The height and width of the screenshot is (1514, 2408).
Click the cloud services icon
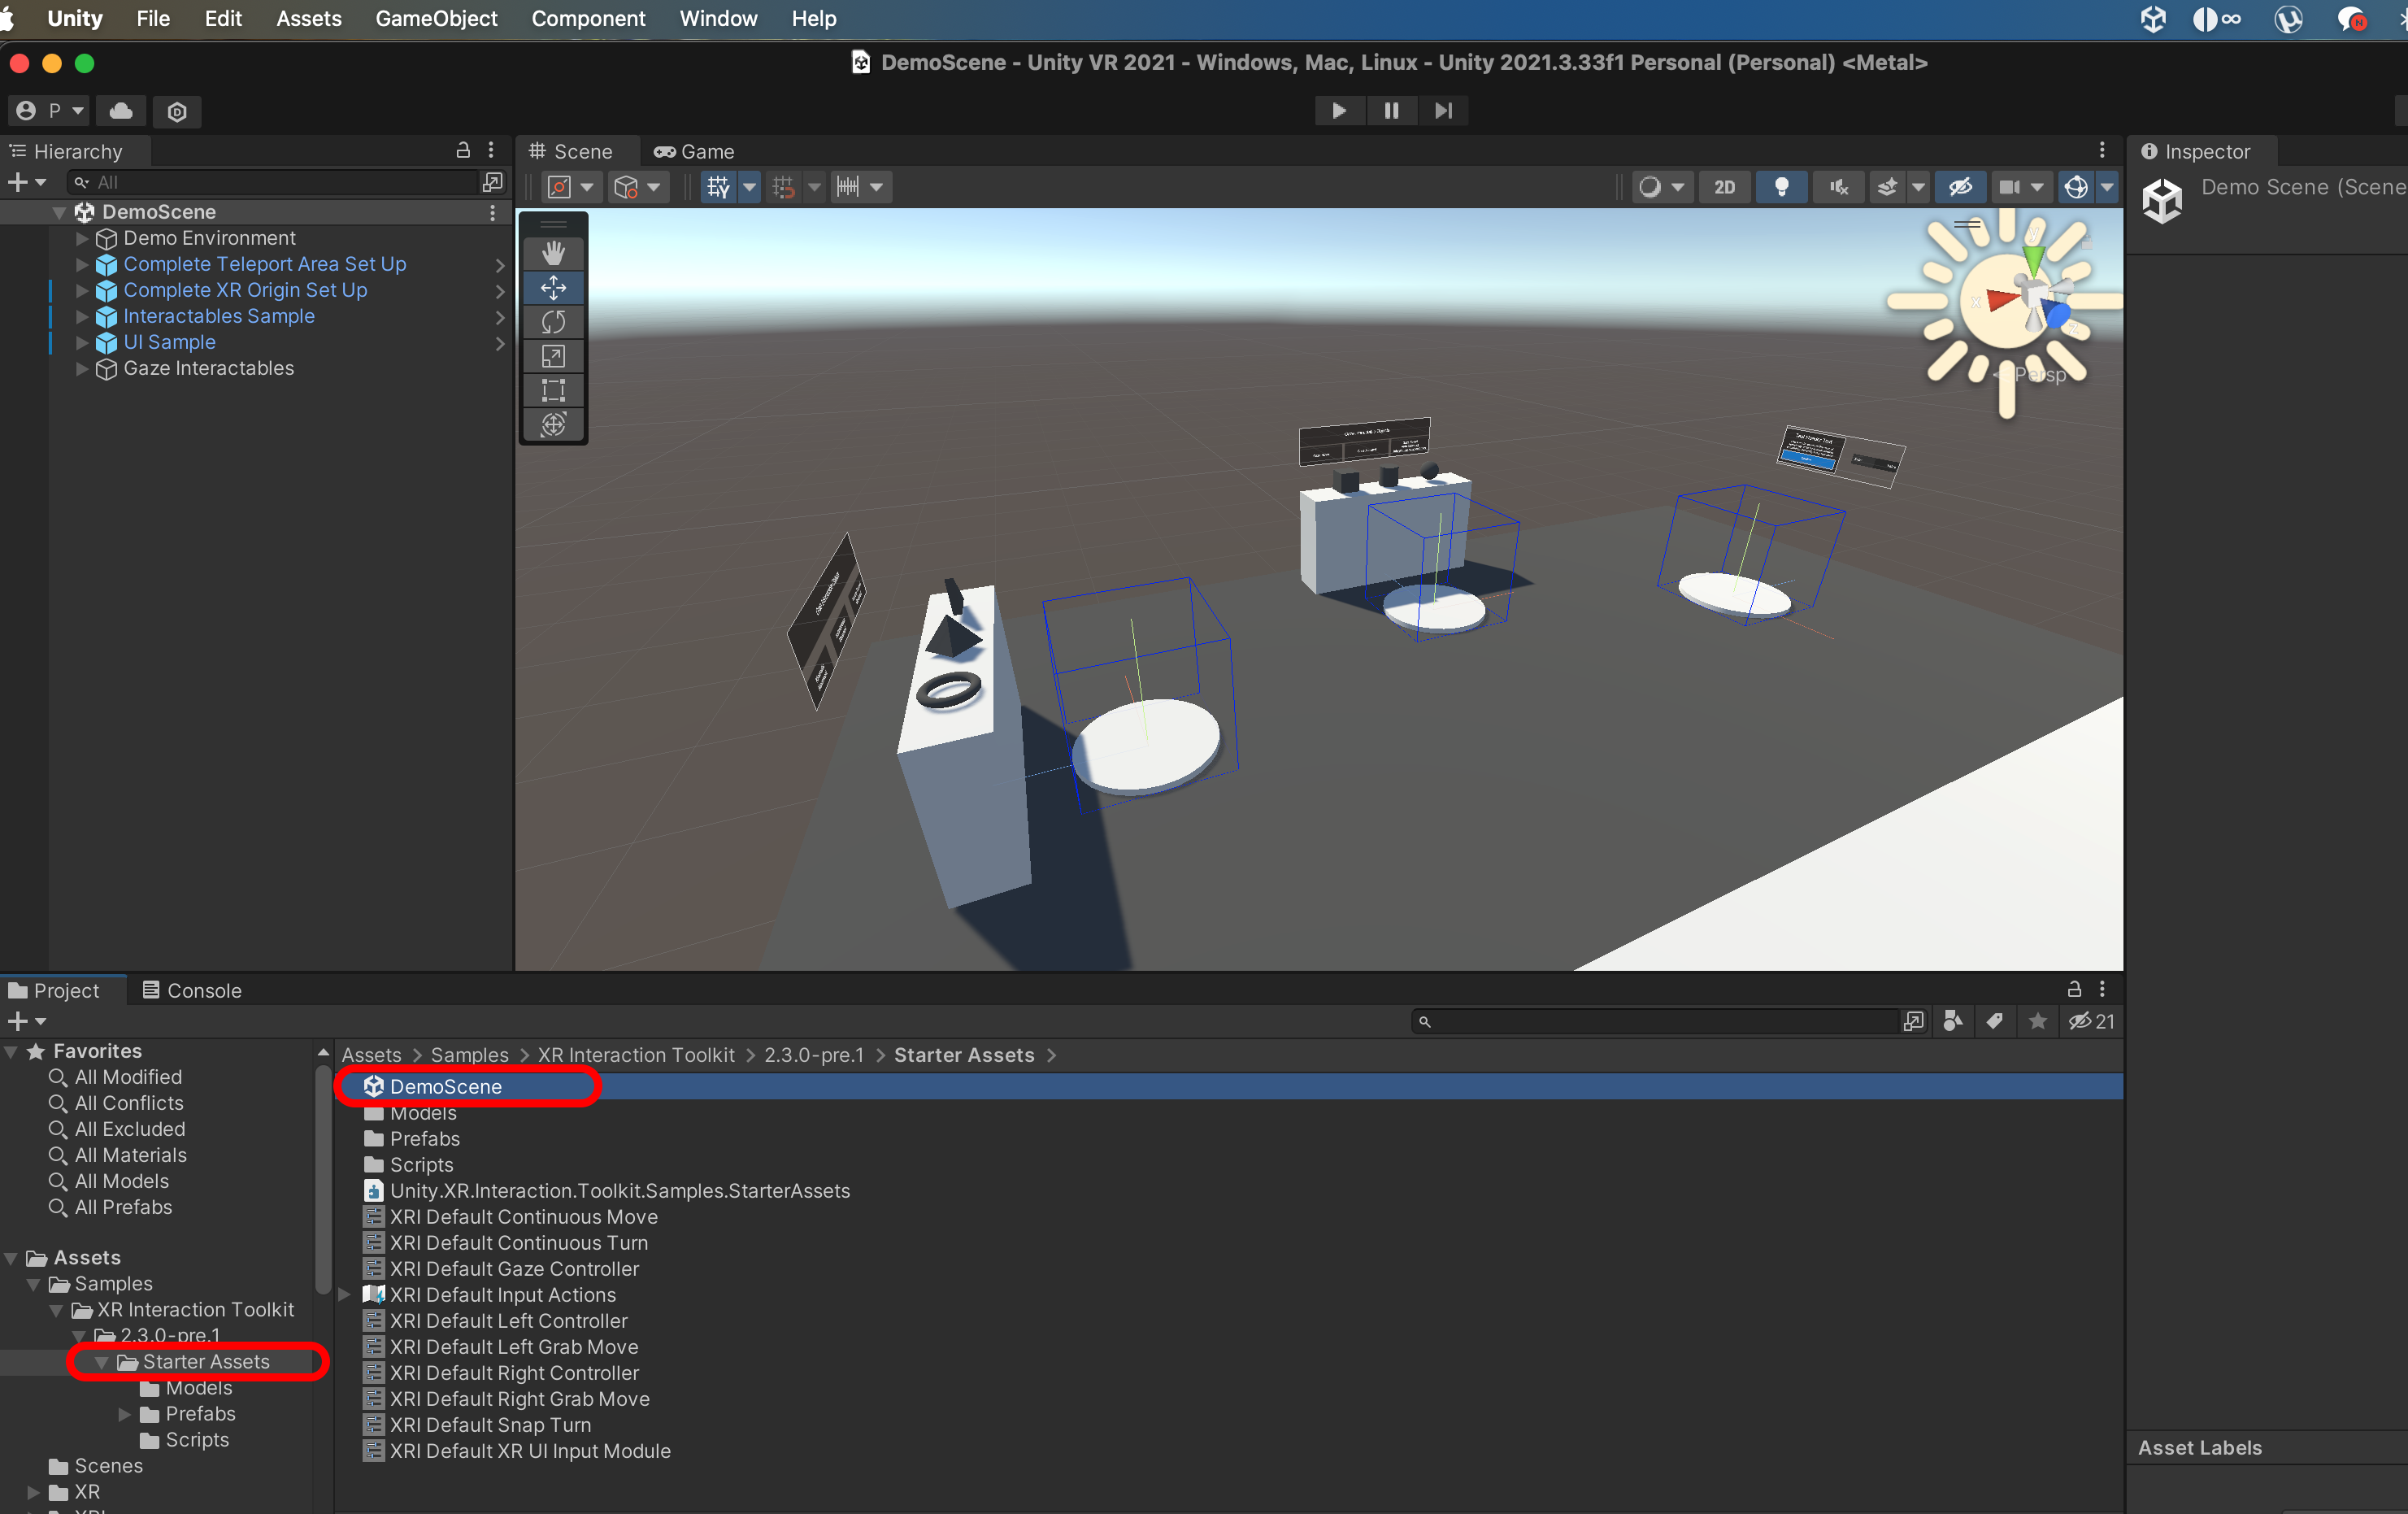[121, 110]
